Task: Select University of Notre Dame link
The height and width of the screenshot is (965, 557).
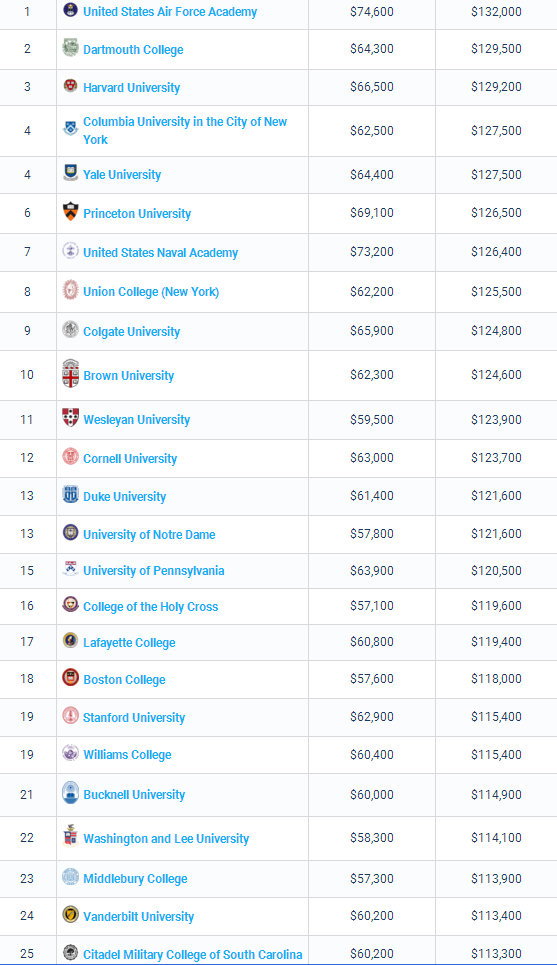Action: tap(150, 535)
